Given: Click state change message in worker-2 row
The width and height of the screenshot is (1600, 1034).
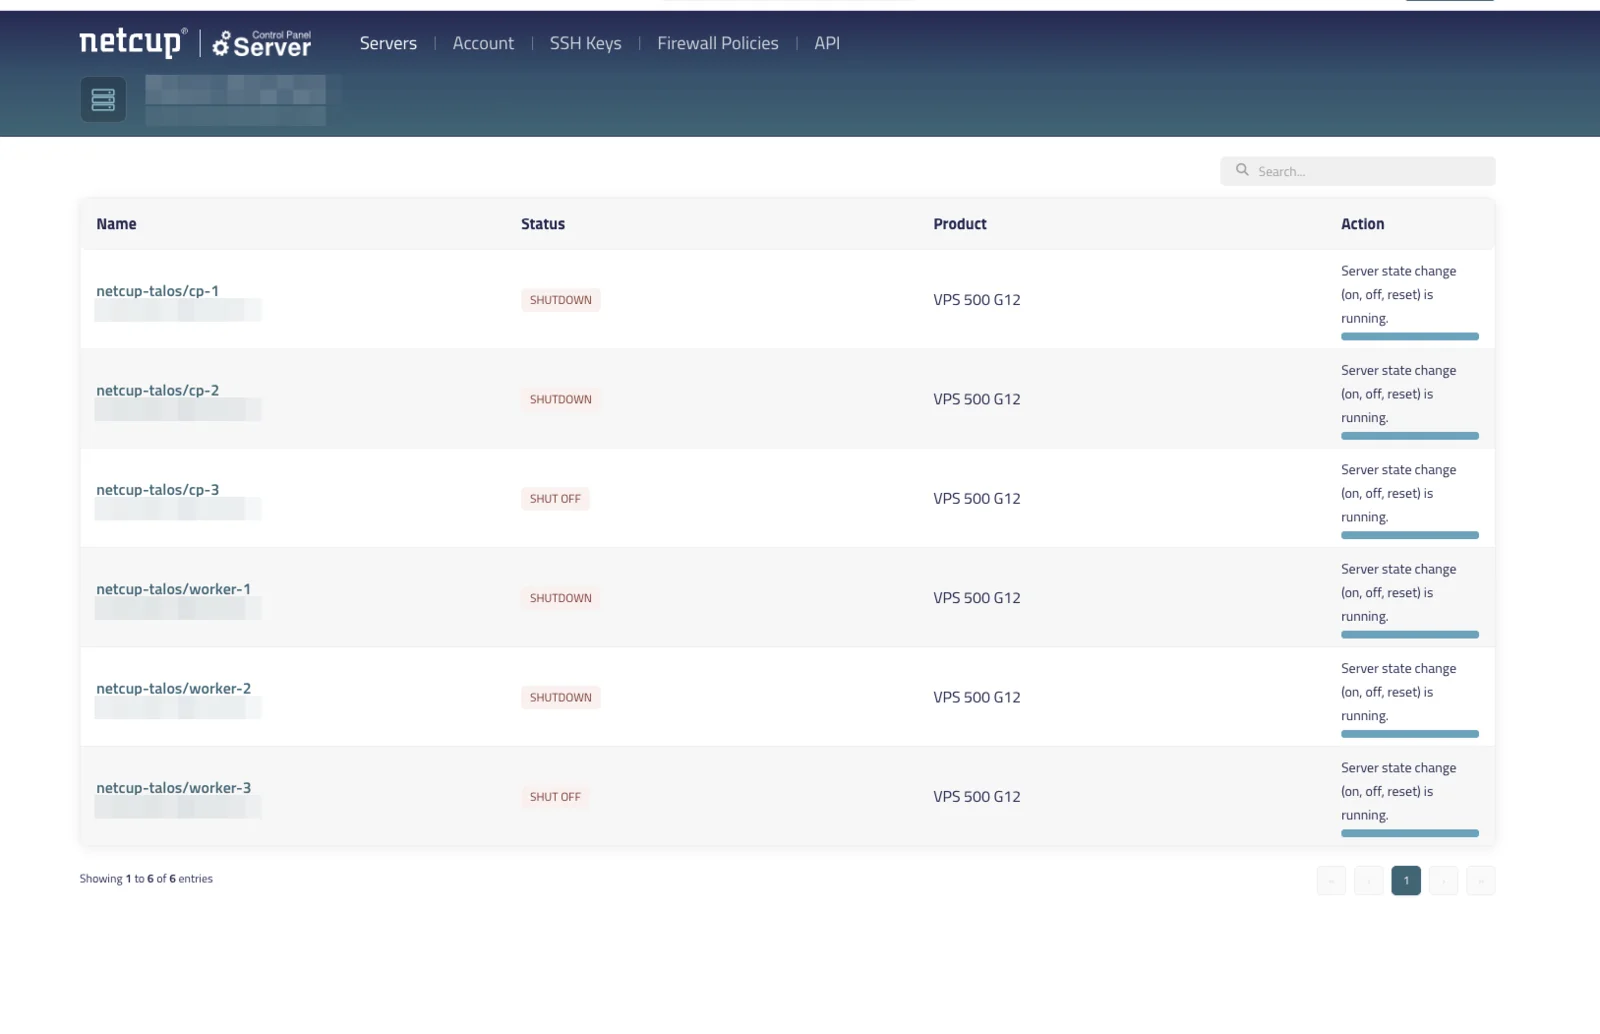Looking at the screenshot, I should (x=1398, y=692).
